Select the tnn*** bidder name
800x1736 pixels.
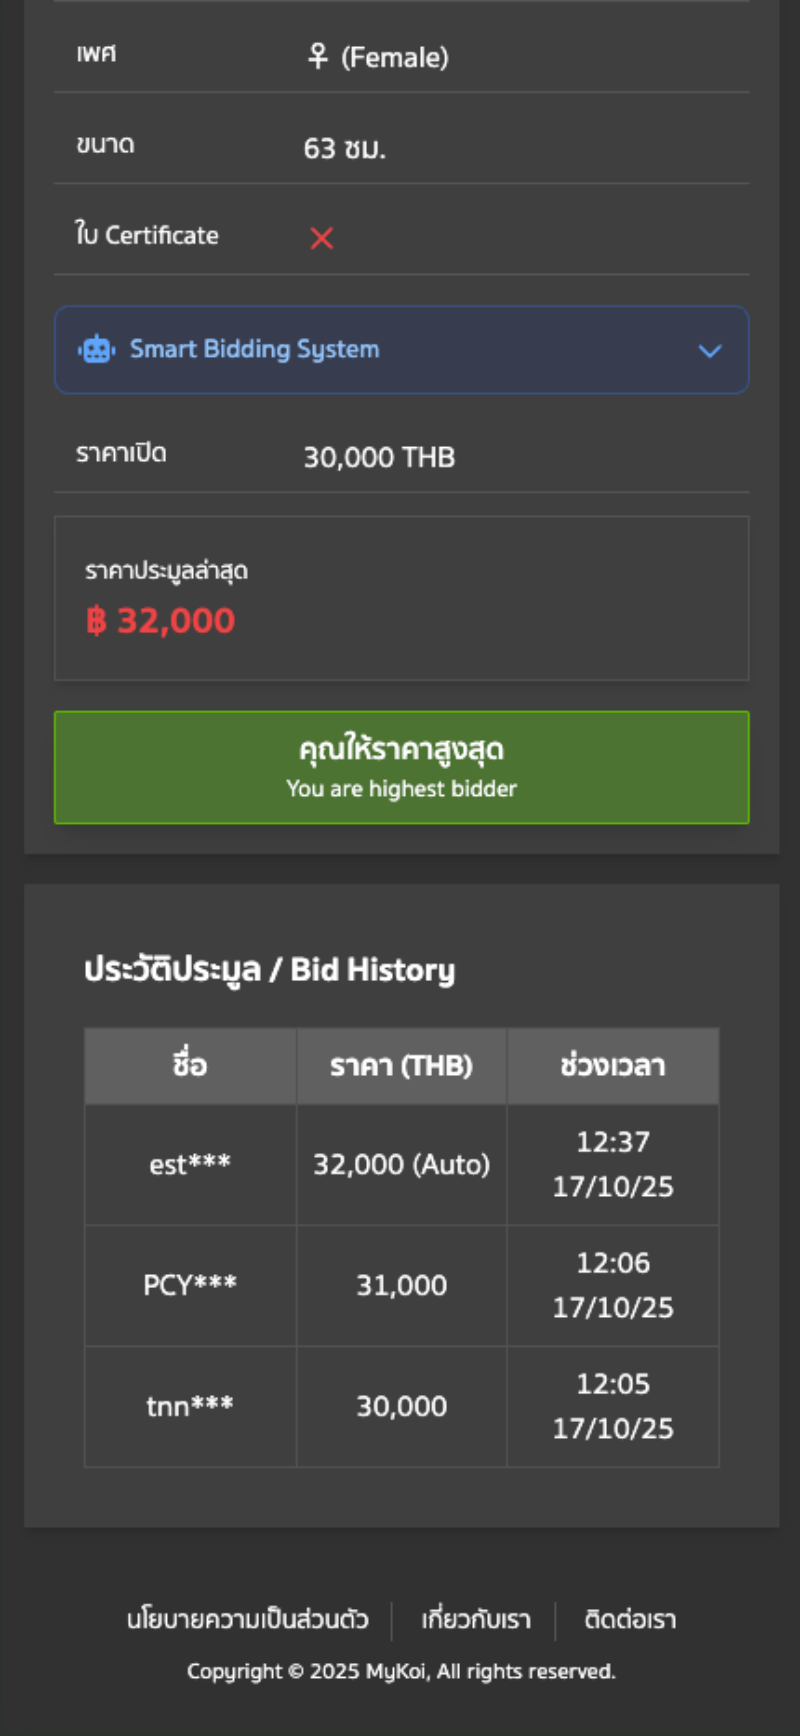pyautogui.click(x=190, y=1406)
